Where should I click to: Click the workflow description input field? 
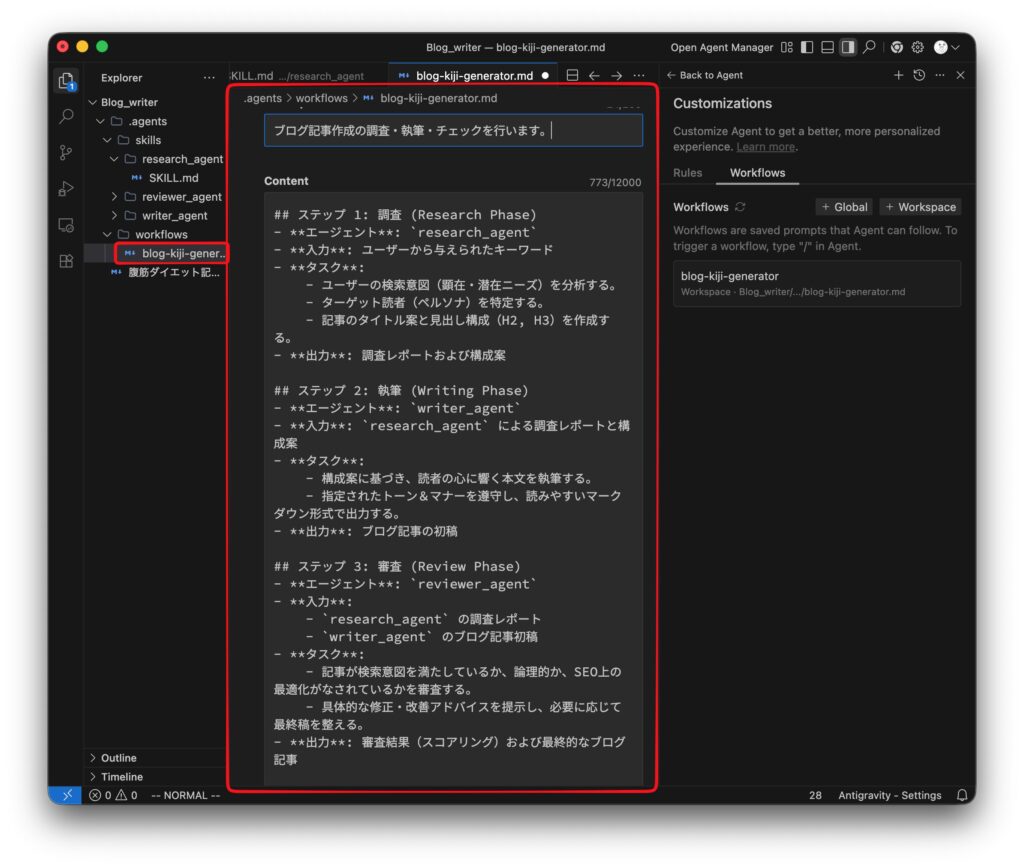coord(453,131)
